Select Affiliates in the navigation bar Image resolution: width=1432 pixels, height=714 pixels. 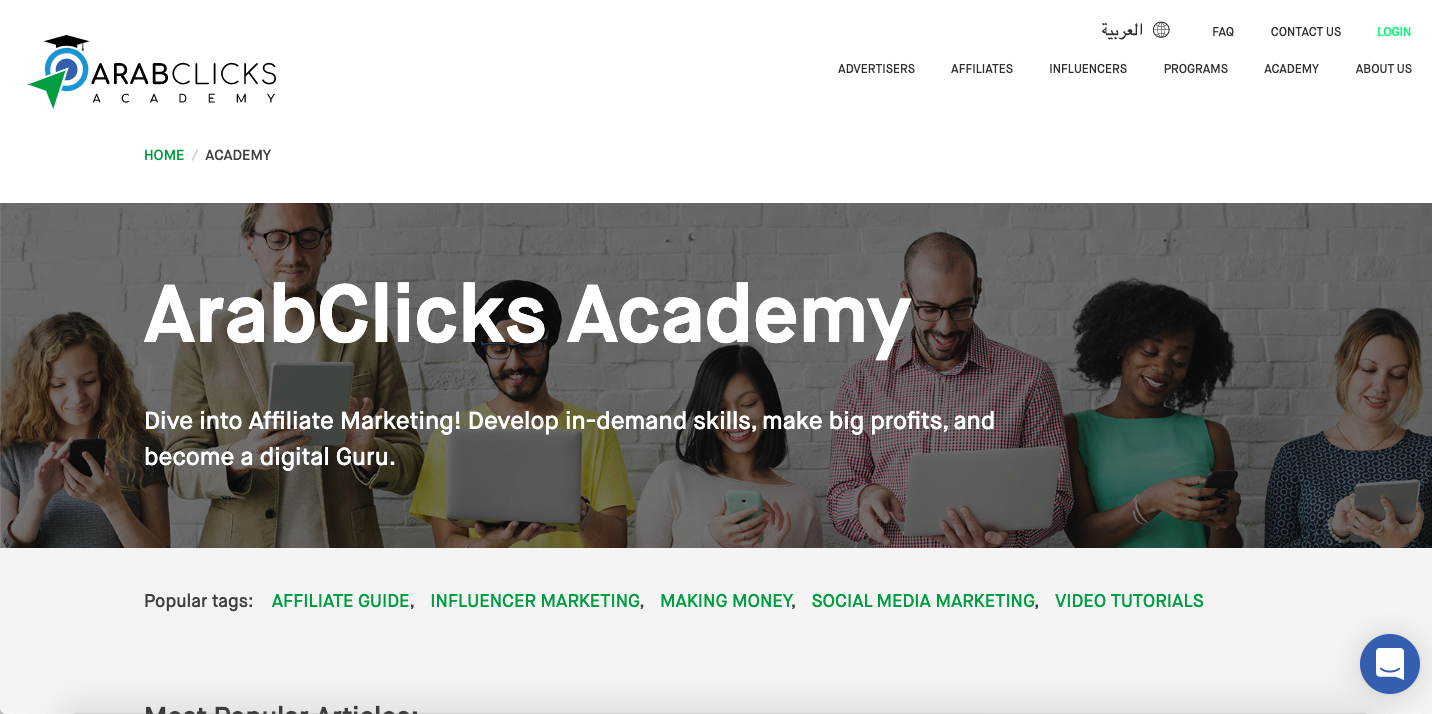coord(982,69)
